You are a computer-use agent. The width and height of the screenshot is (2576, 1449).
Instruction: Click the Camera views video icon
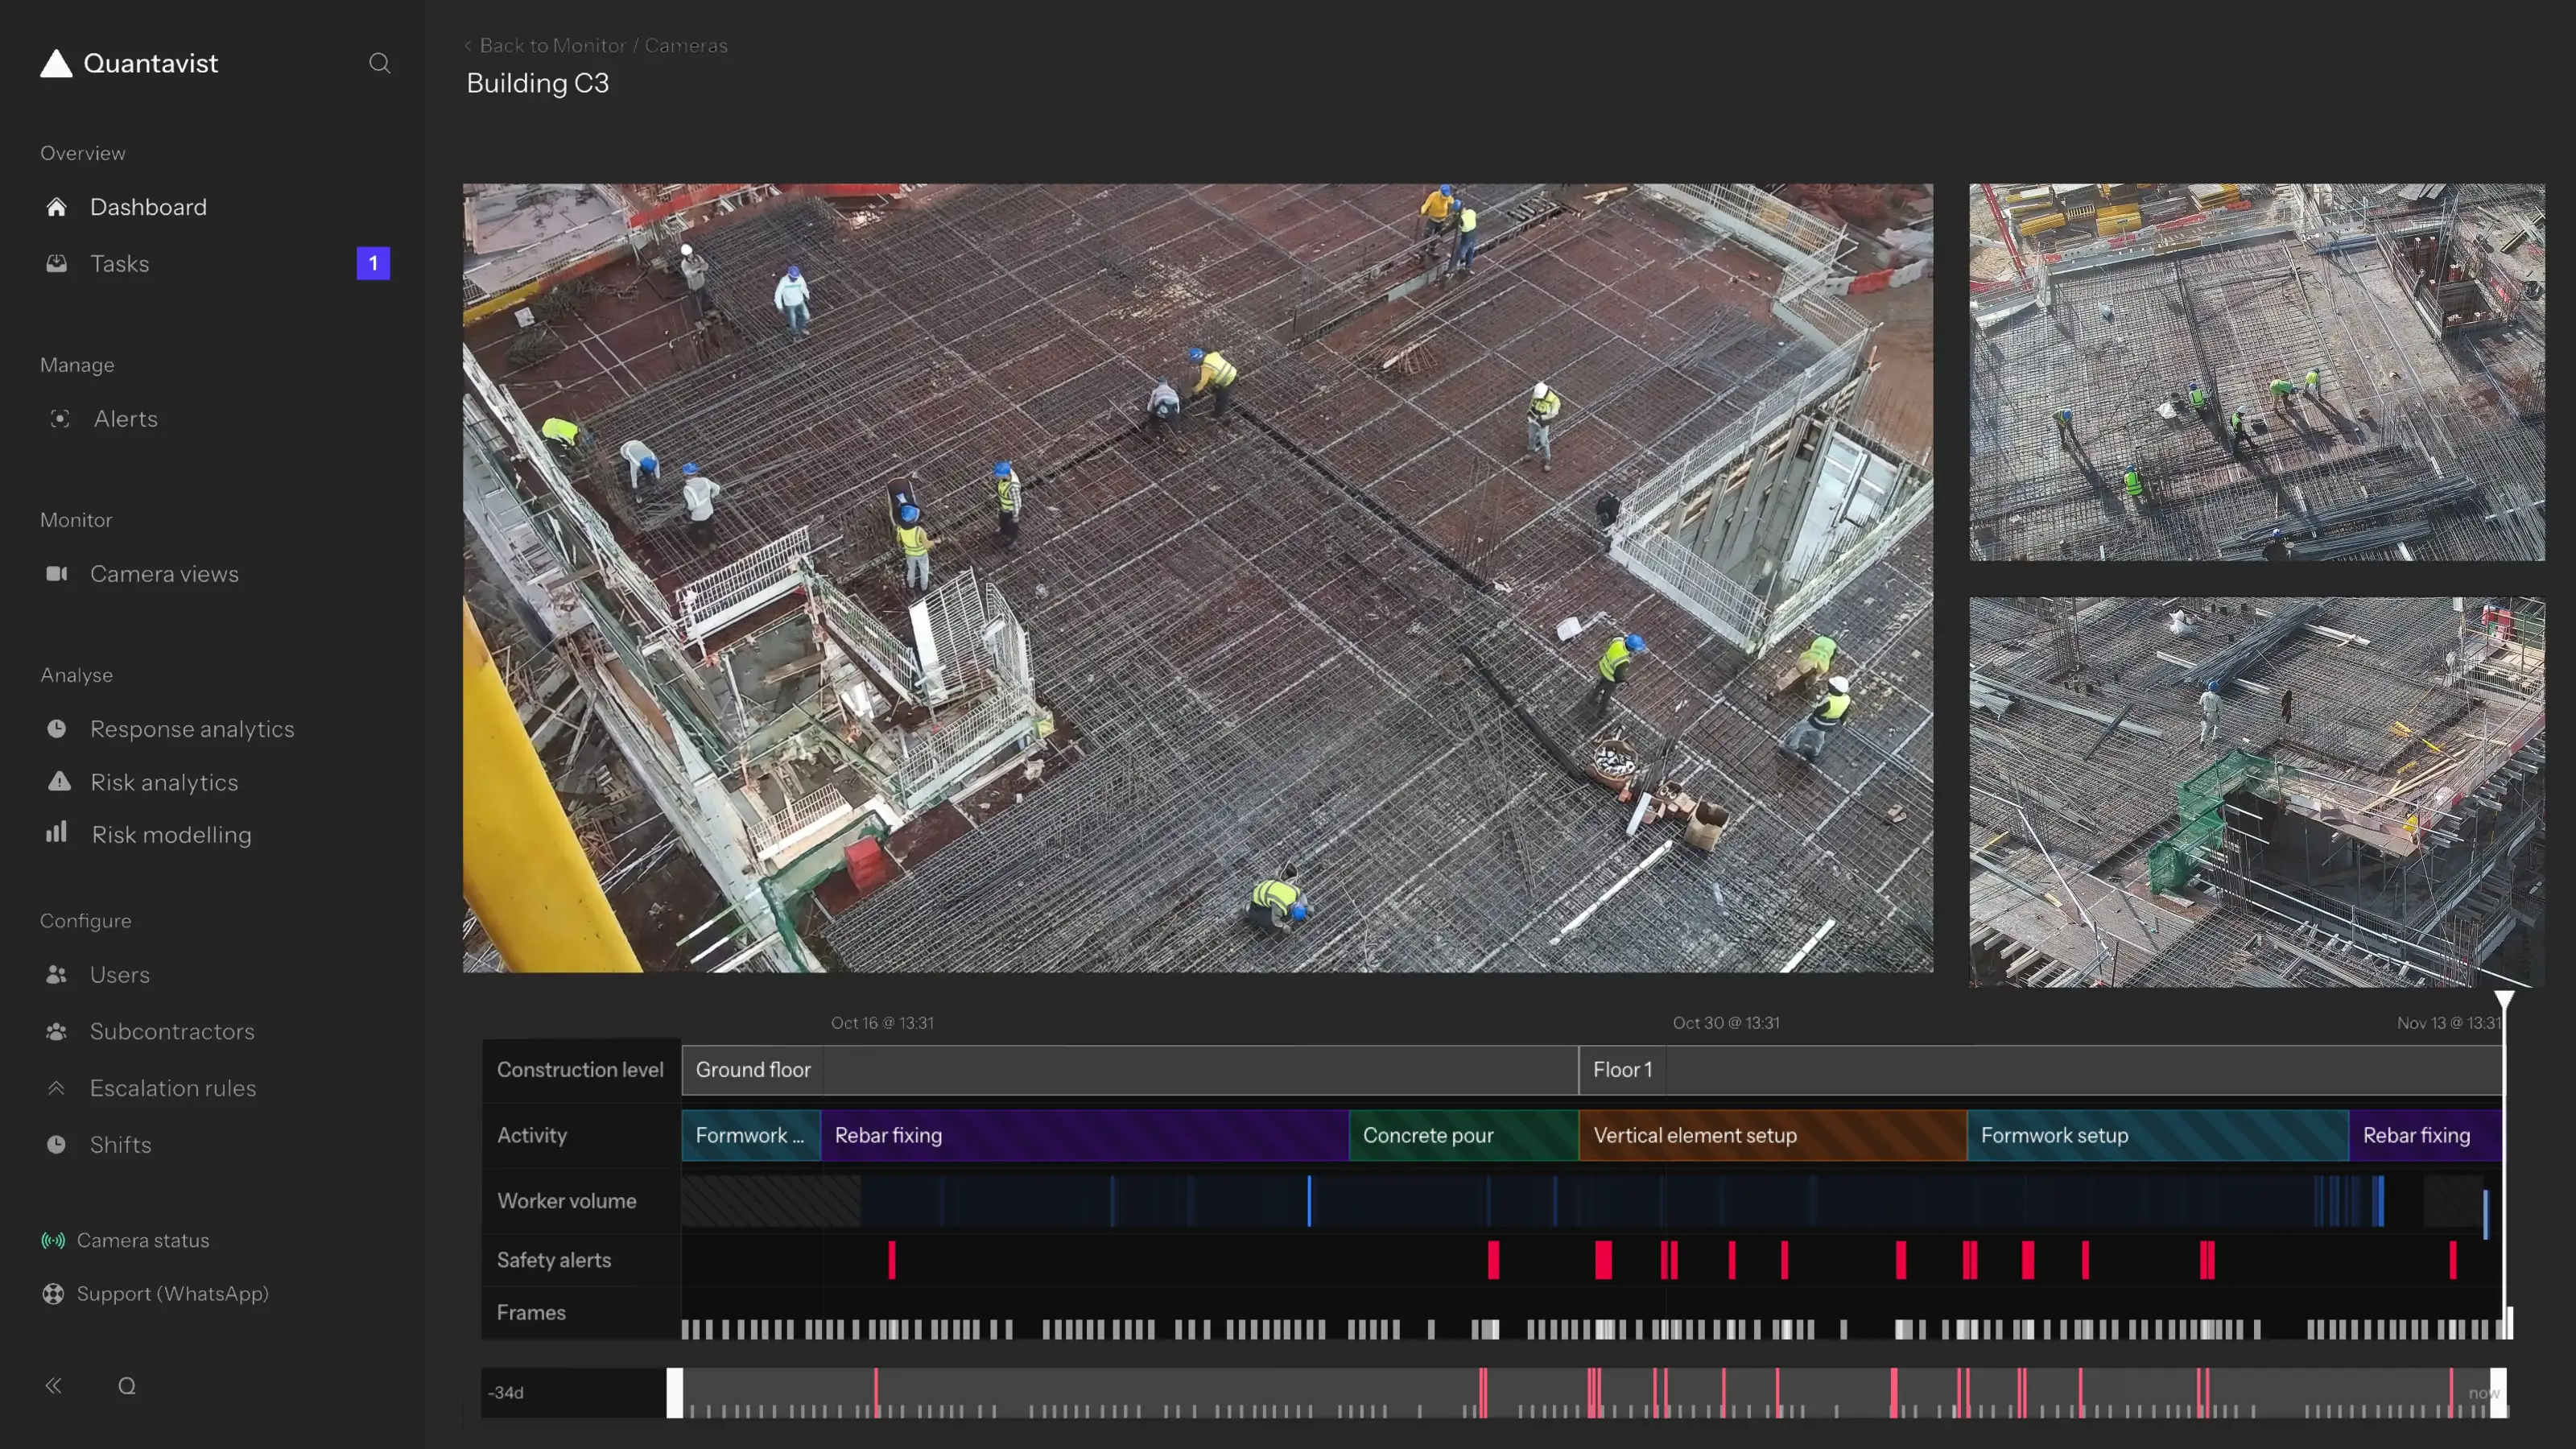(57, 574)
